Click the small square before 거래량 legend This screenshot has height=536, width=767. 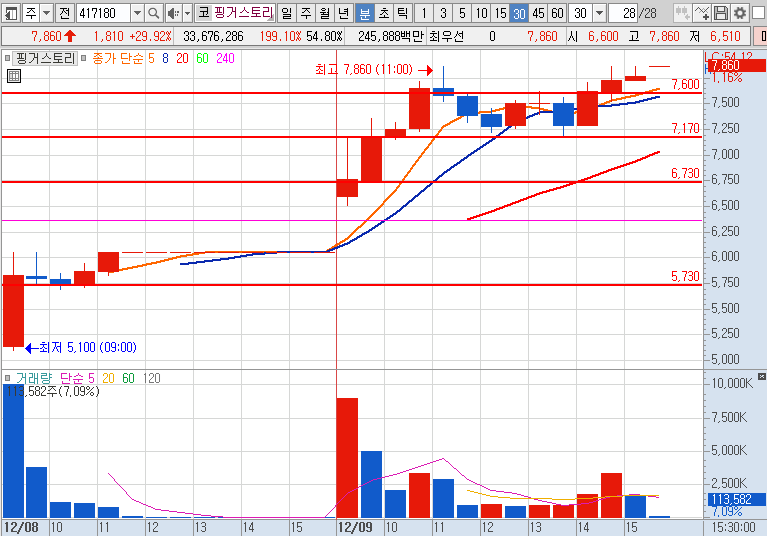tap(7, 378)
